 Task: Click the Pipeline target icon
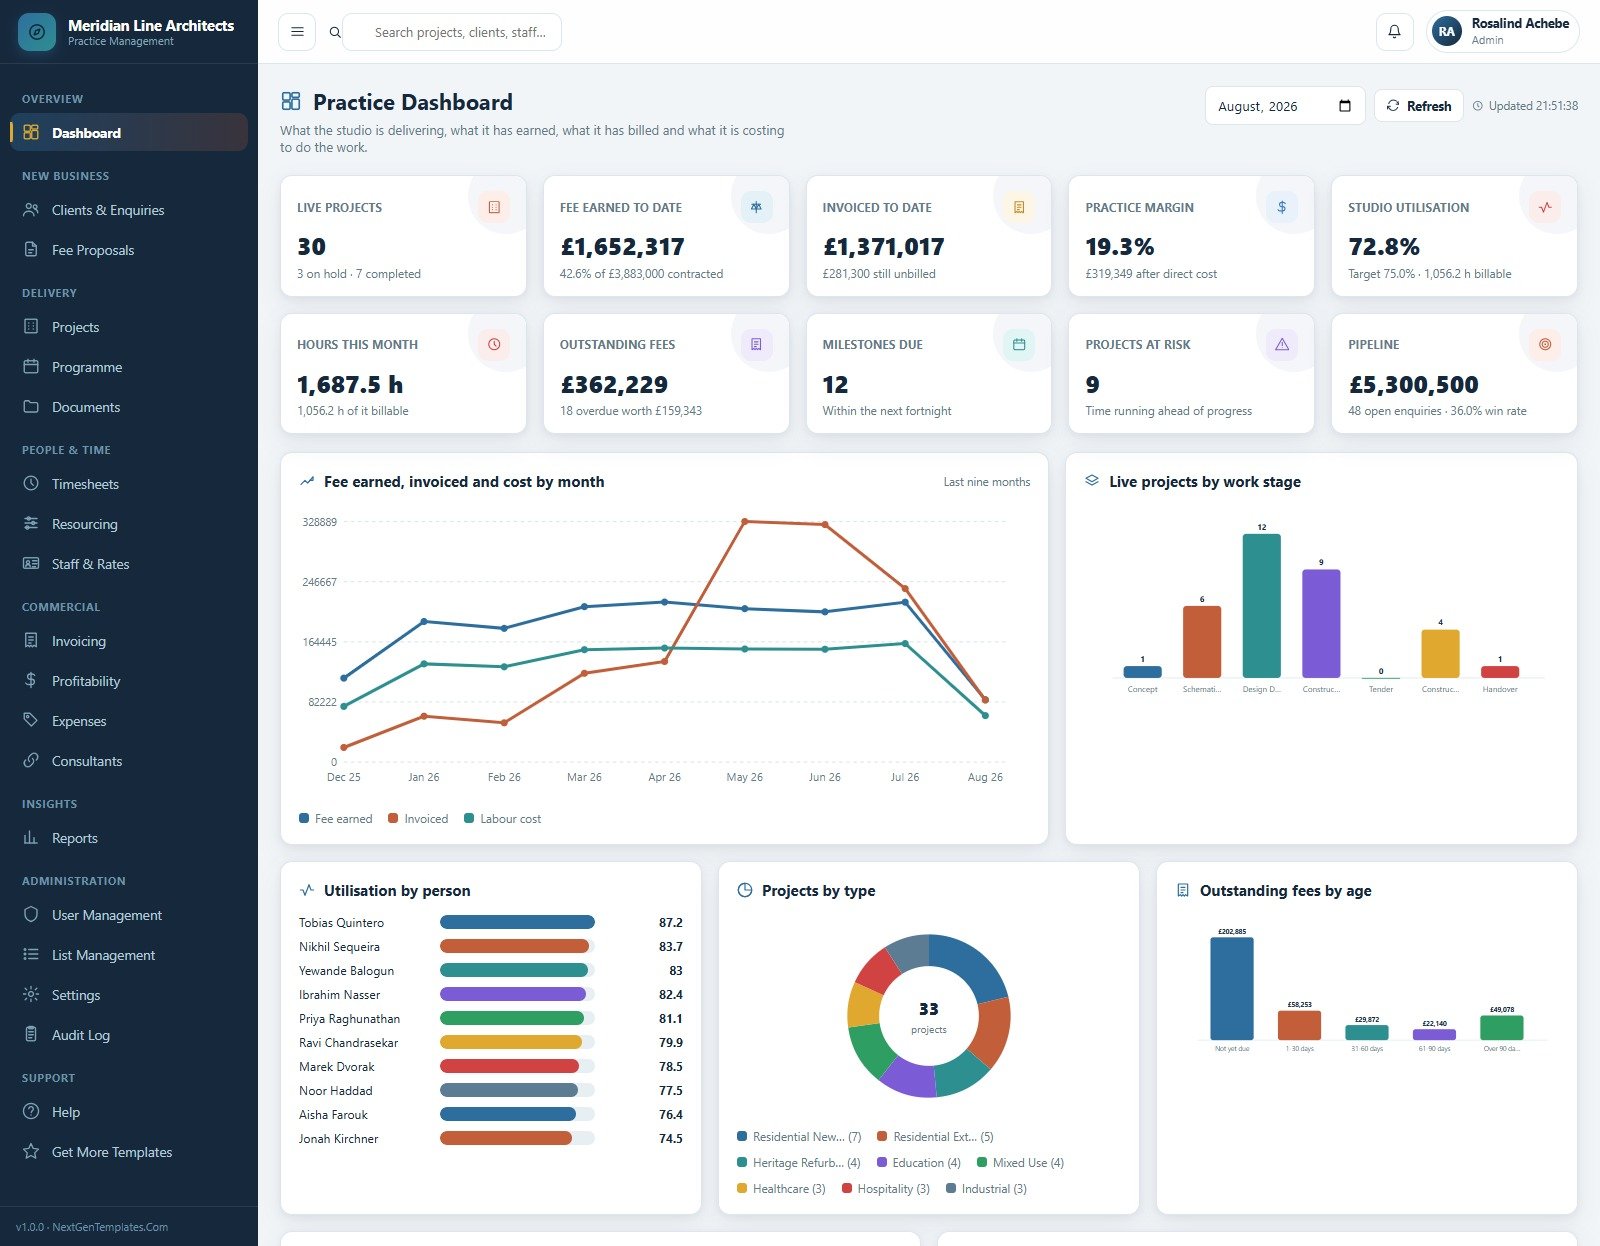(x=1545, y=344)
